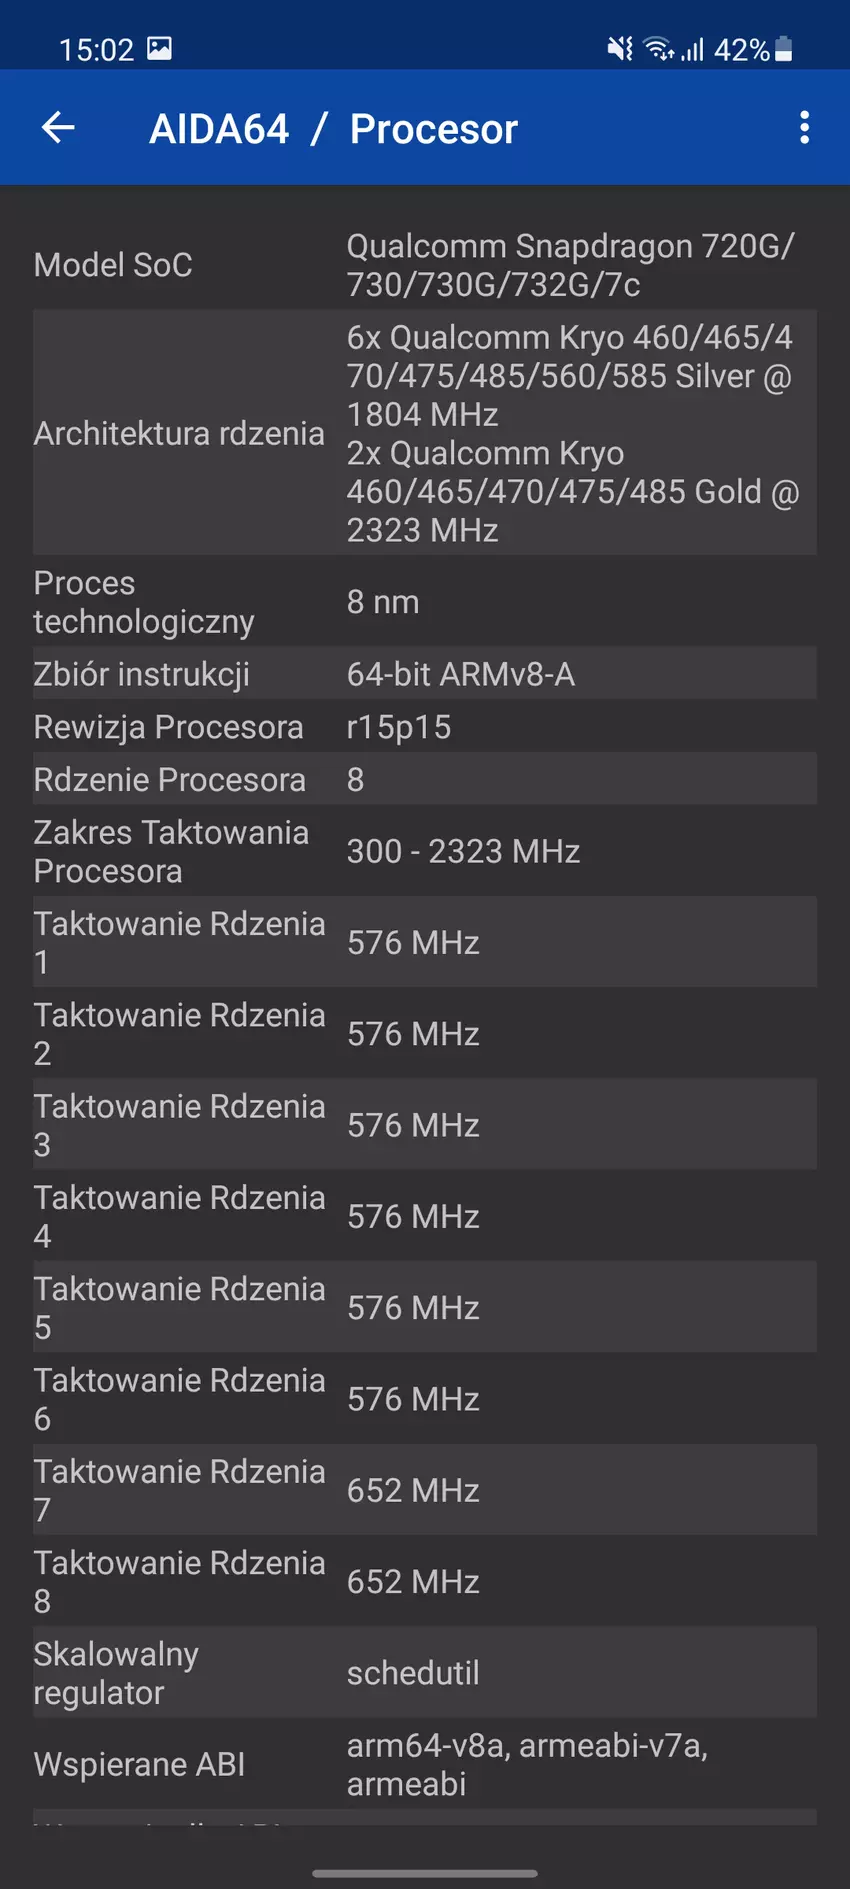Select the Skalowalny regulator schedutil row
The width and height of the screenshot is (850, 1889).
425,1673
